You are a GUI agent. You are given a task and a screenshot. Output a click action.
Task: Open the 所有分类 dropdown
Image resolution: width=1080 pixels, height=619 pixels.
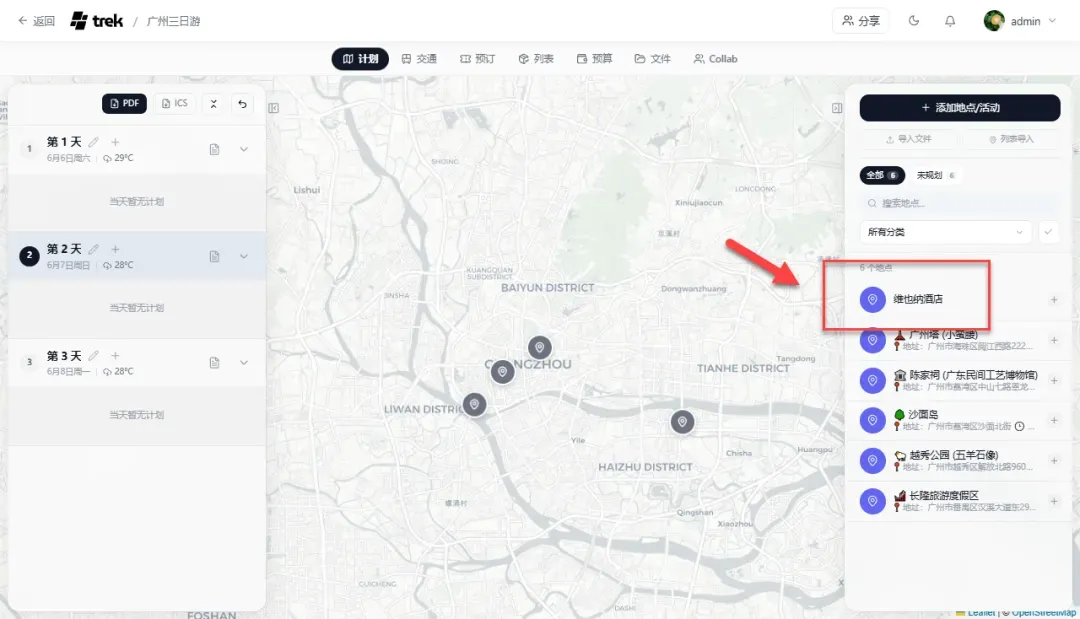tap(945, 232)
